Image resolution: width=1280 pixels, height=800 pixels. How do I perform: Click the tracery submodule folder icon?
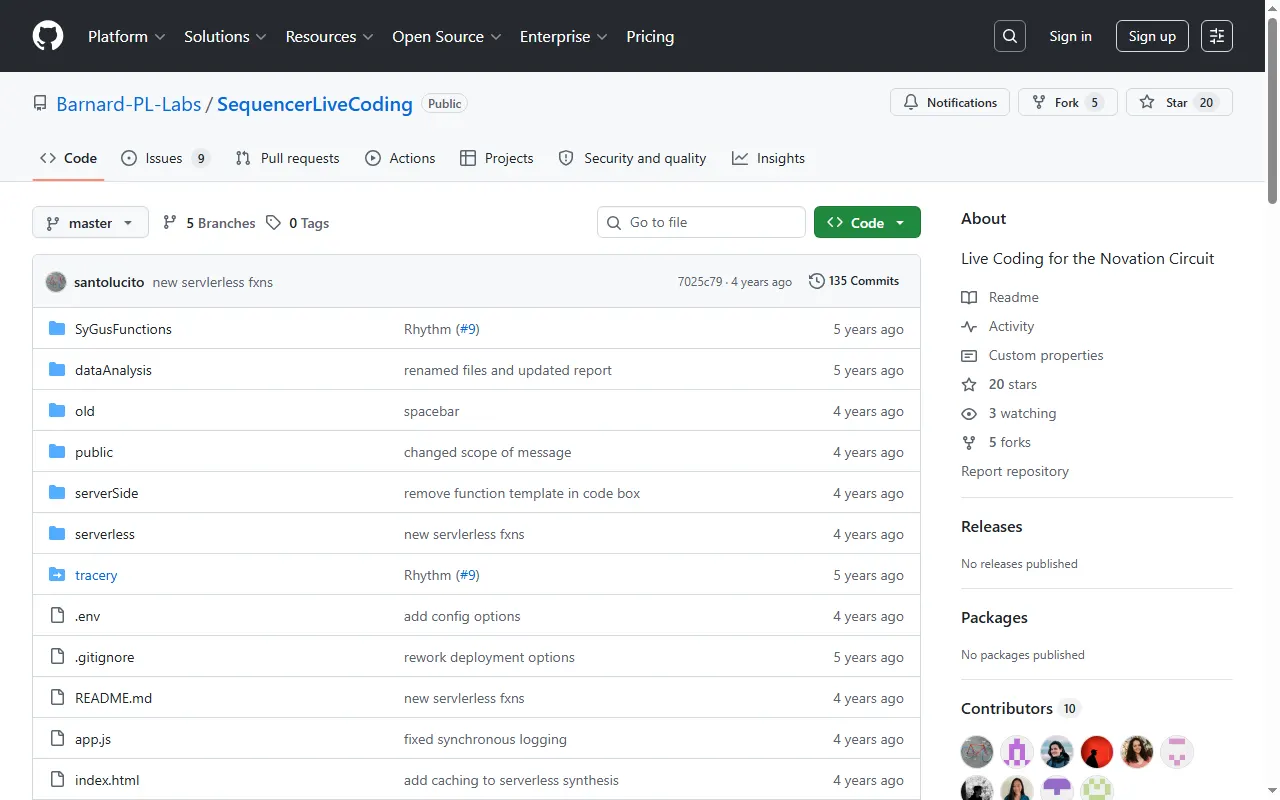coord(57,575)
